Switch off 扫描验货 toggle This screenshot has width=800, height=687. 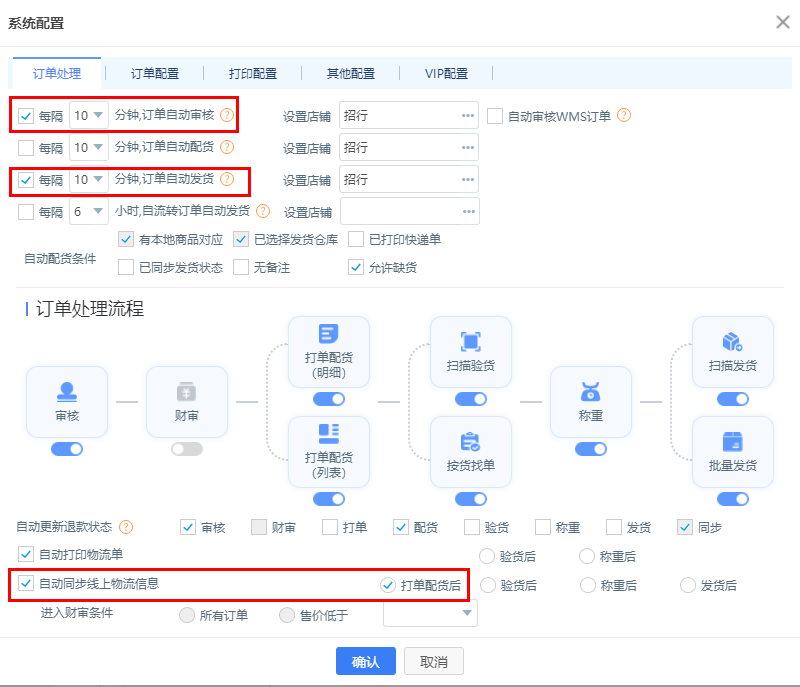tap(470, 399)
